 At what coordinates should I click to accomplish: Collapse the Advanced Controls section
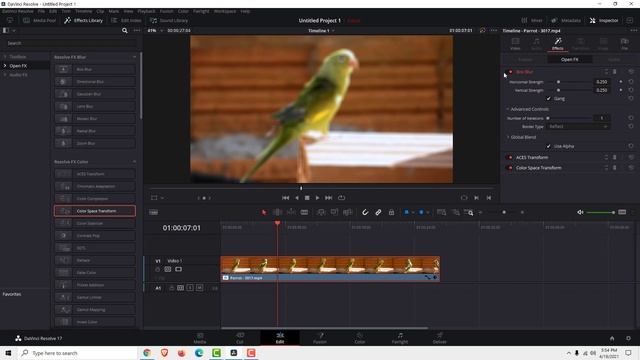click(508, 109)
